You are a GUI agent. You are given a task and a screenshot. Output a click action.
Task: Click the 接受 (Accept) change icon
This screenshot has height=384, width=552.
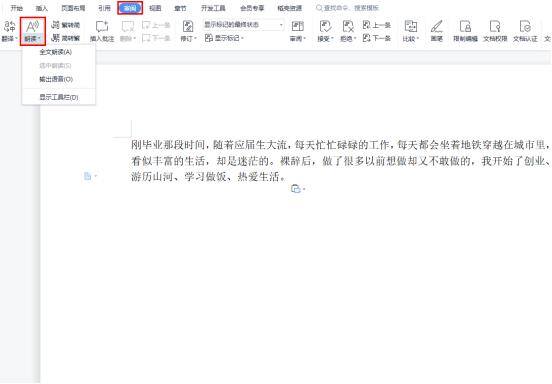pos(325,26)
